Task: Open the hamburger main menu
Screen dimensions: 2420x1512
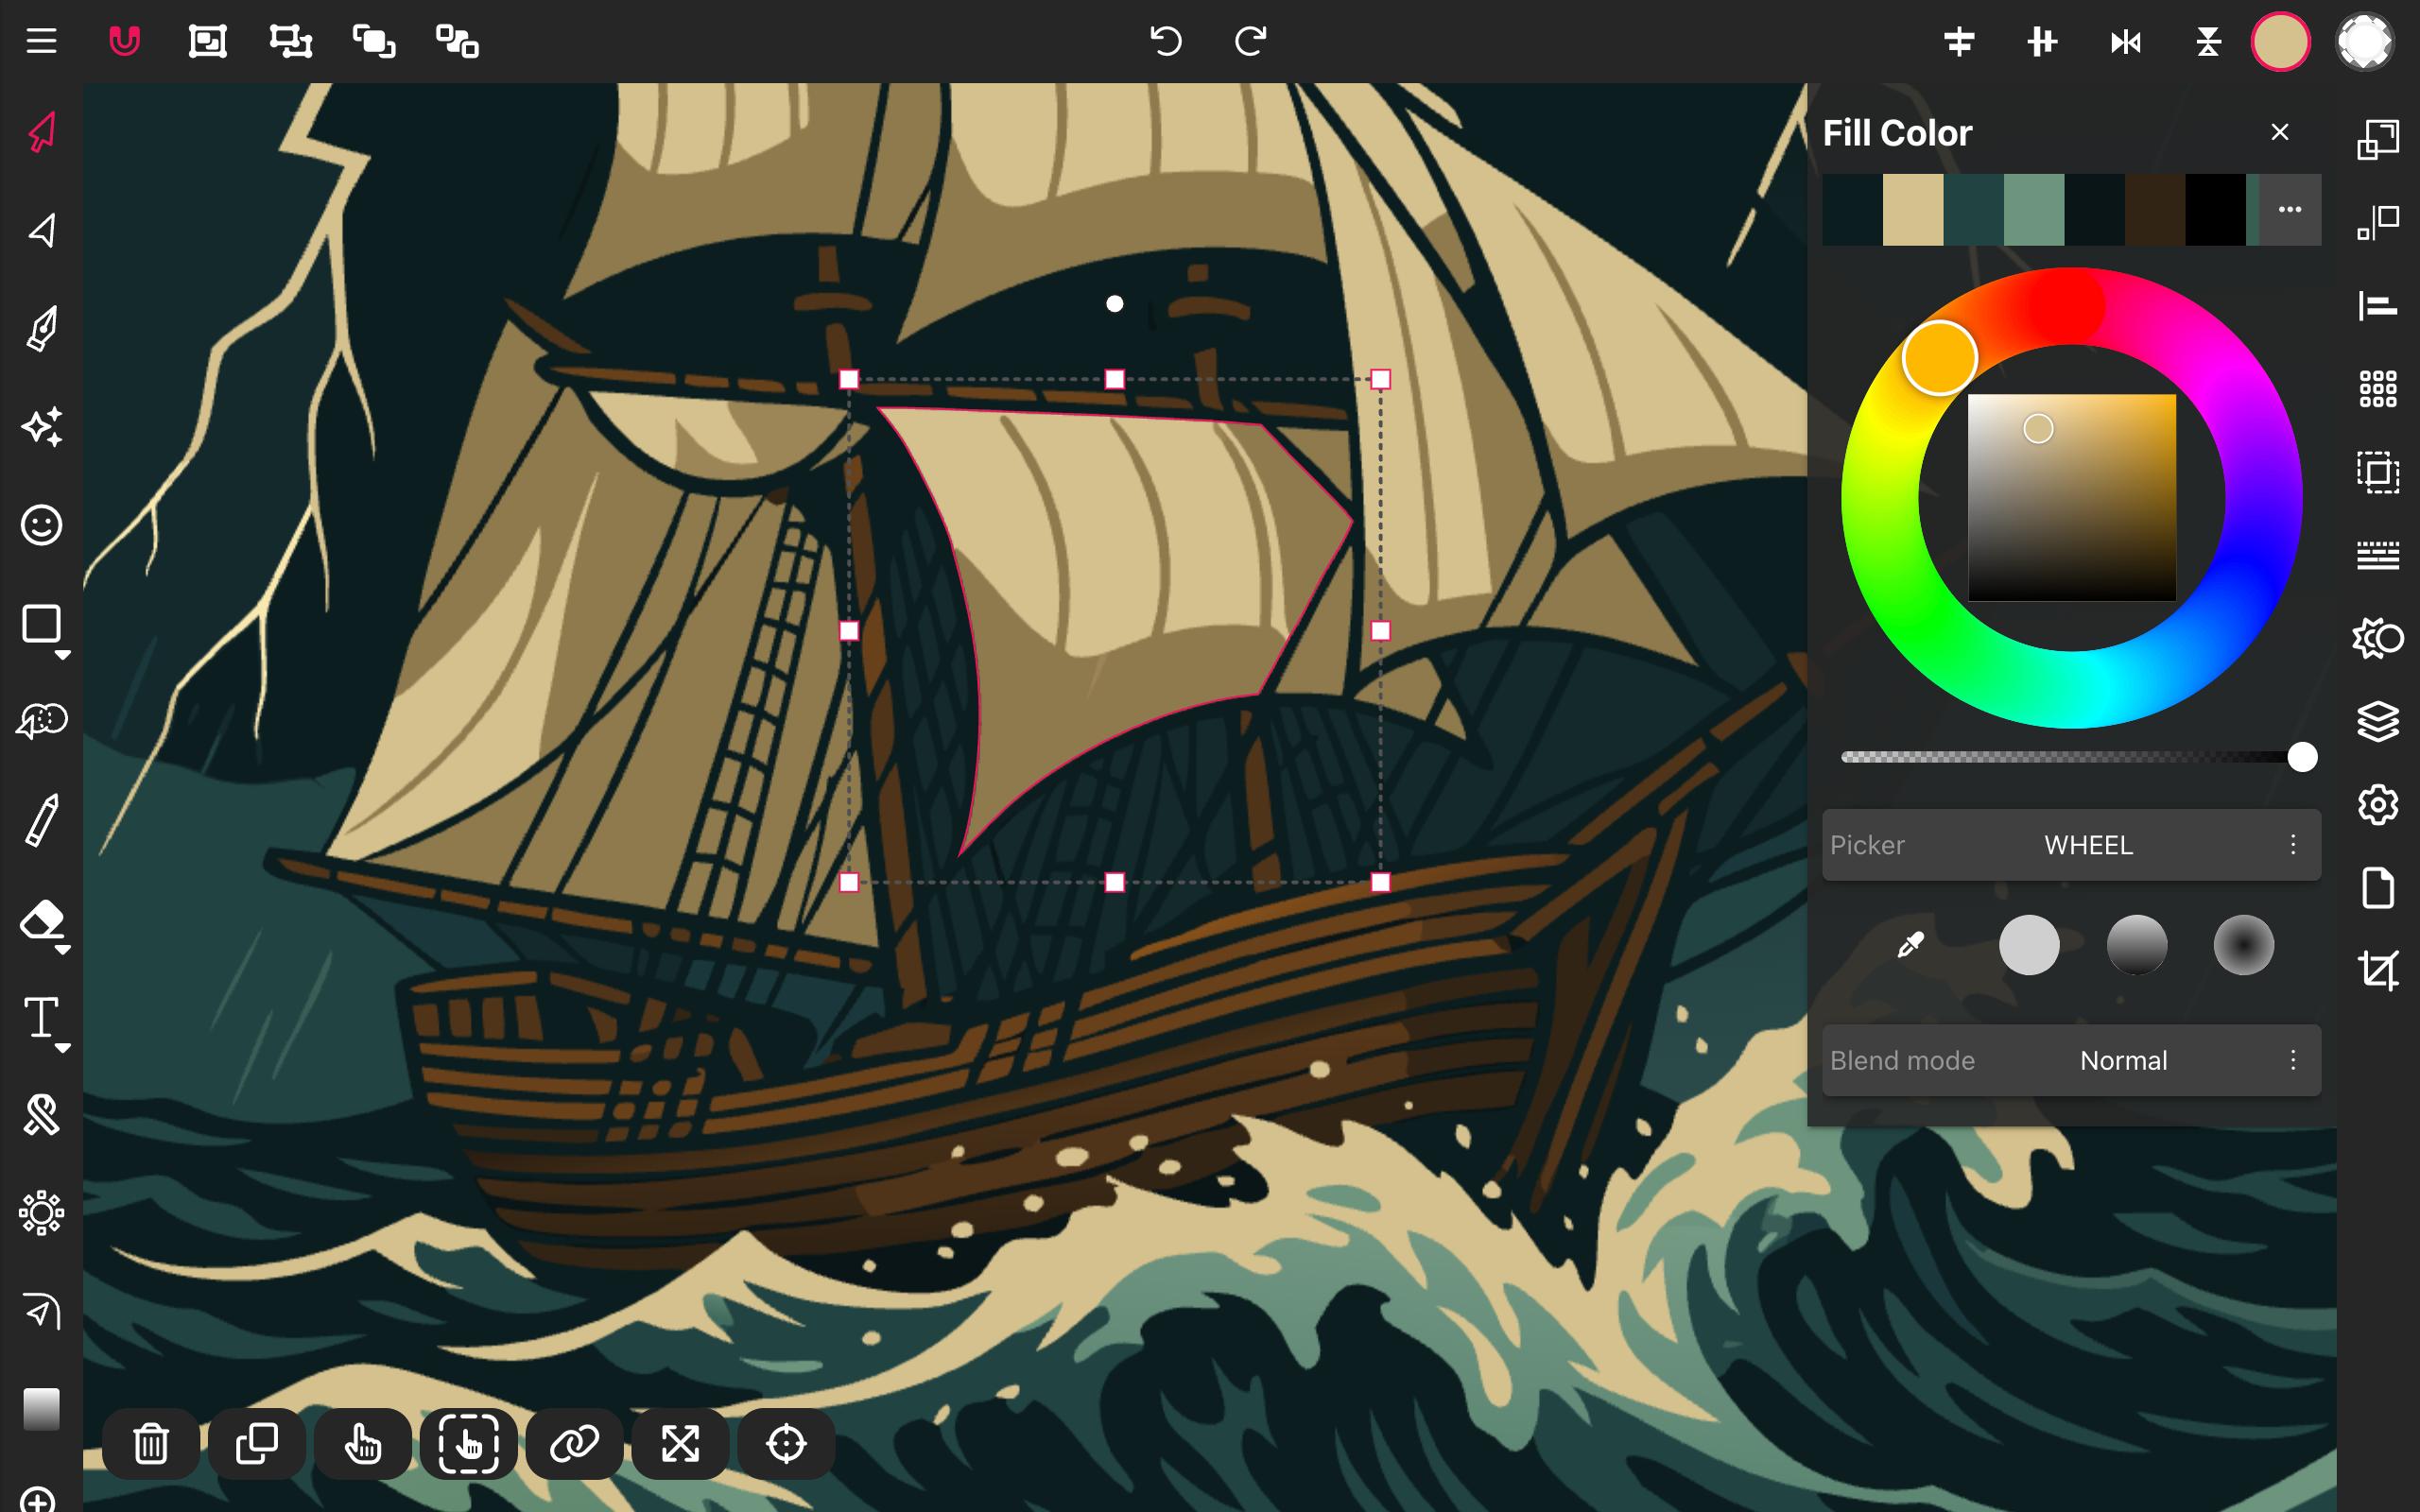Action: click(41, 41)
